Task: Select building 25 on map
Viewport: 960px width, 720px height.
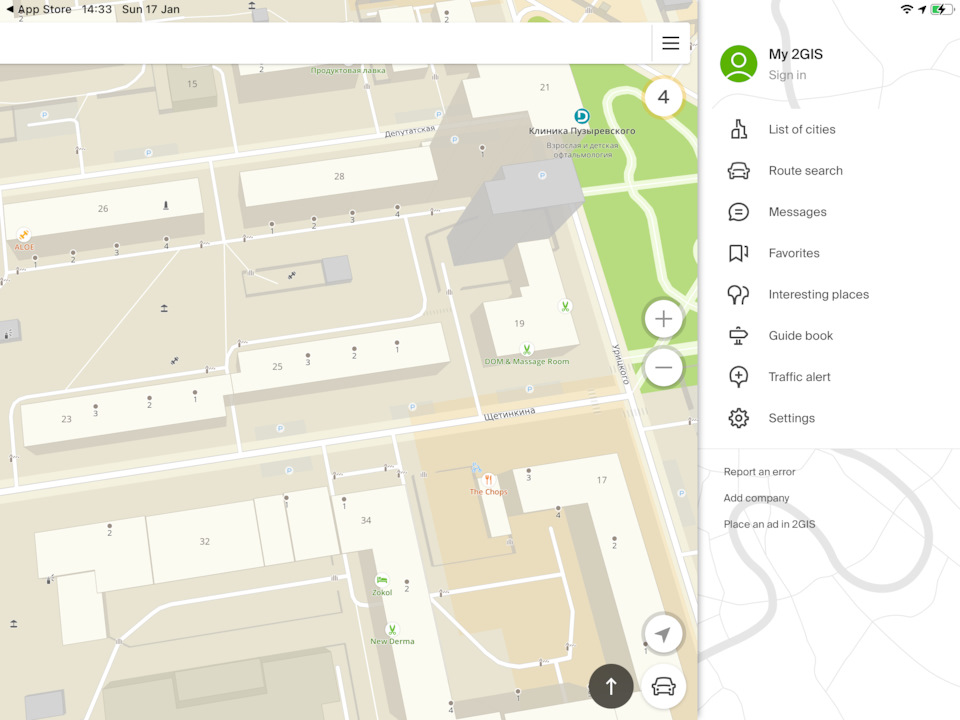Action: (x=277, y=367)
